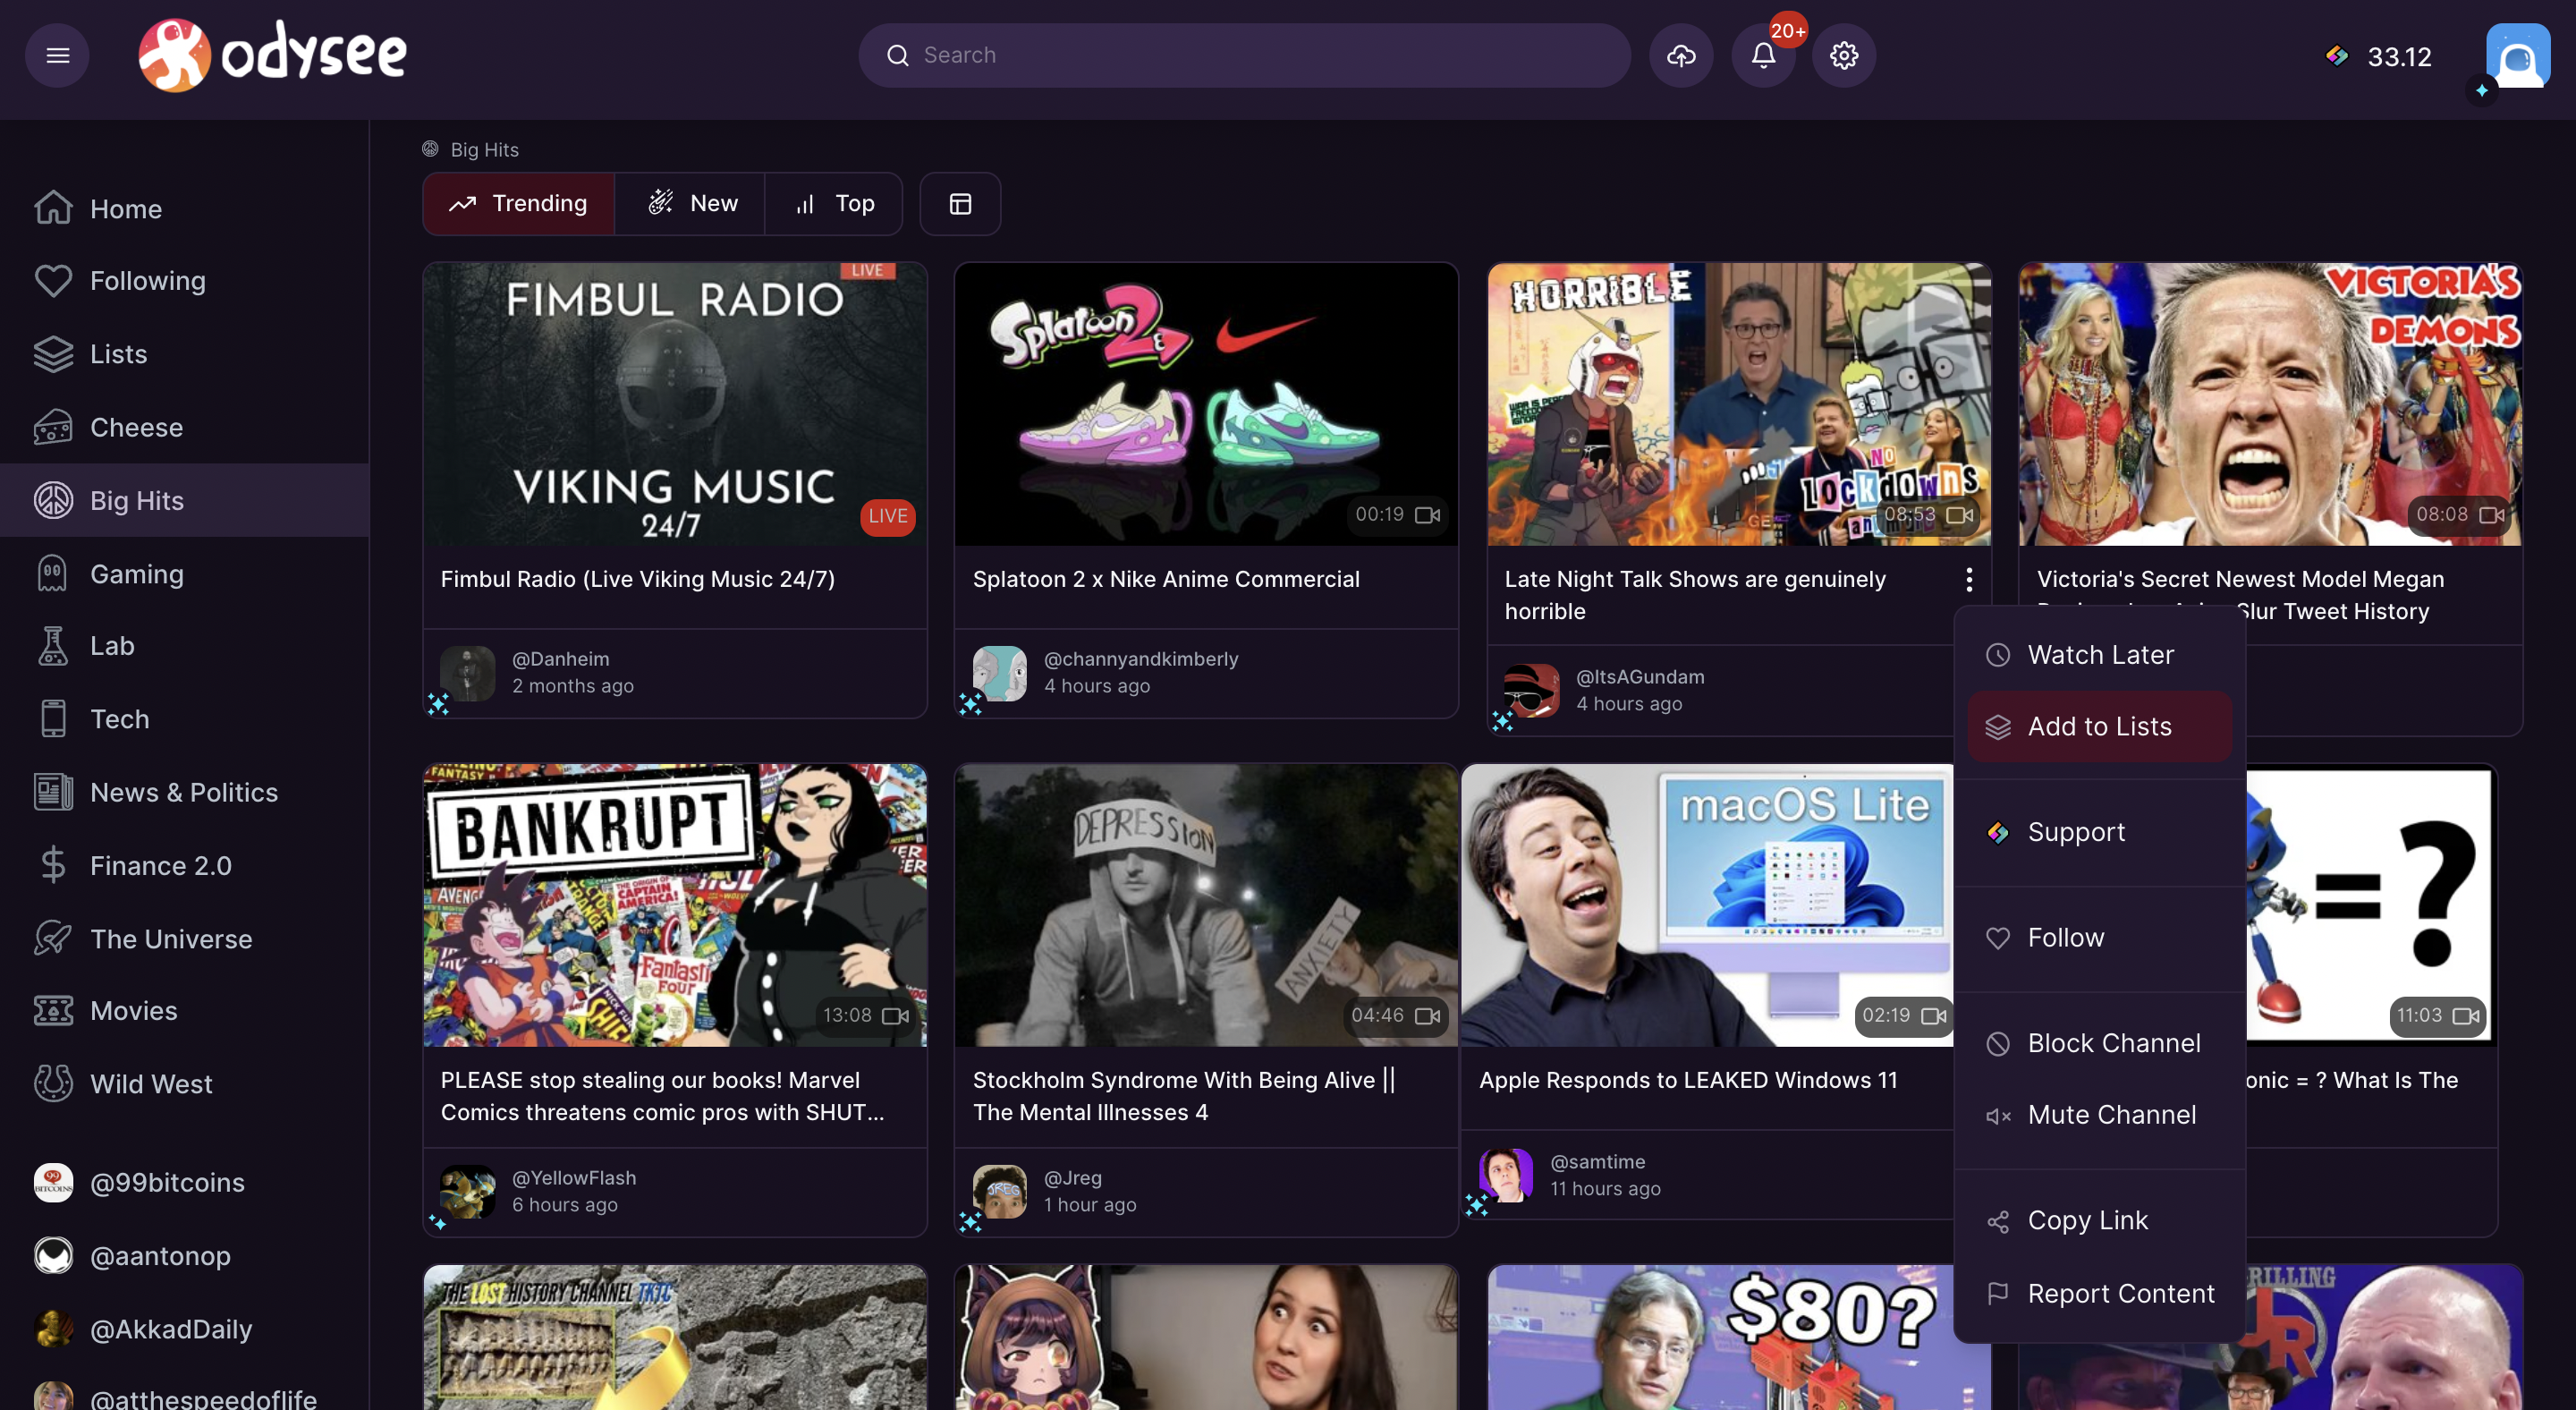
Task: Open notifications bell with 20+ badge
Action: 1763,55
